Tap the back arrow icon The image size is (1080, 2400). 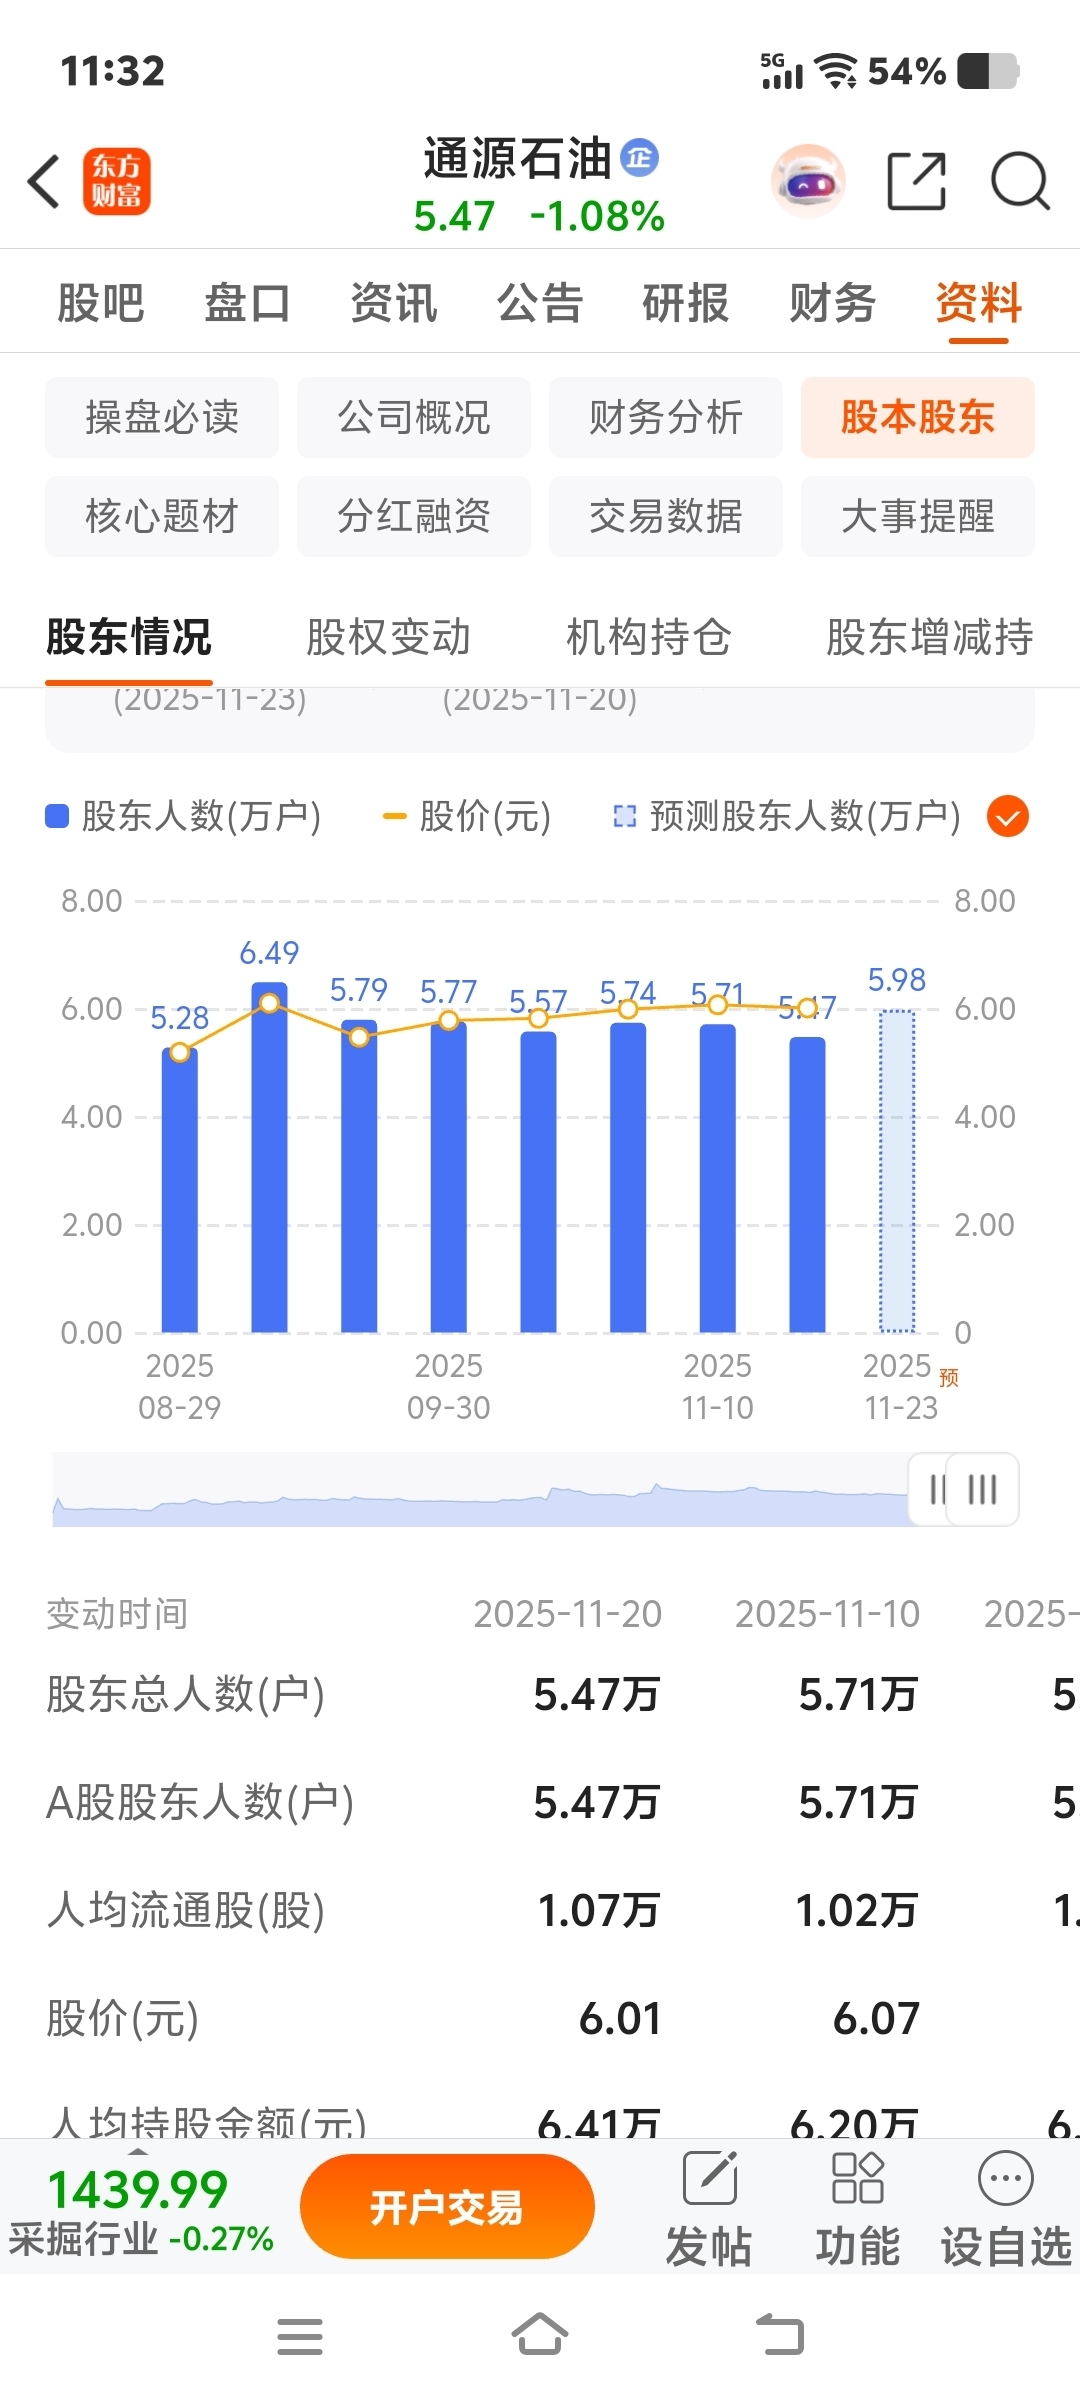(44, 182)
